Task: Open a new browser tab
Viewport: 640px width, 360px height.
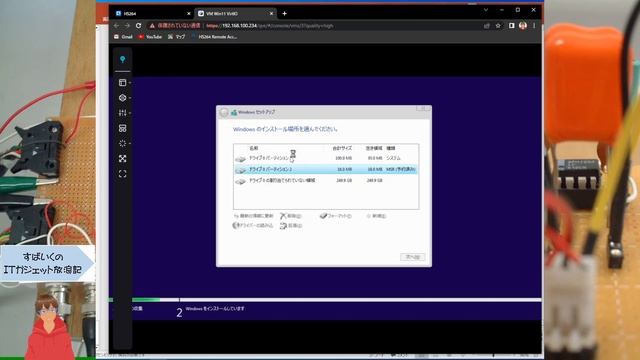Action: pyautogui.click(x=284, y=13)
